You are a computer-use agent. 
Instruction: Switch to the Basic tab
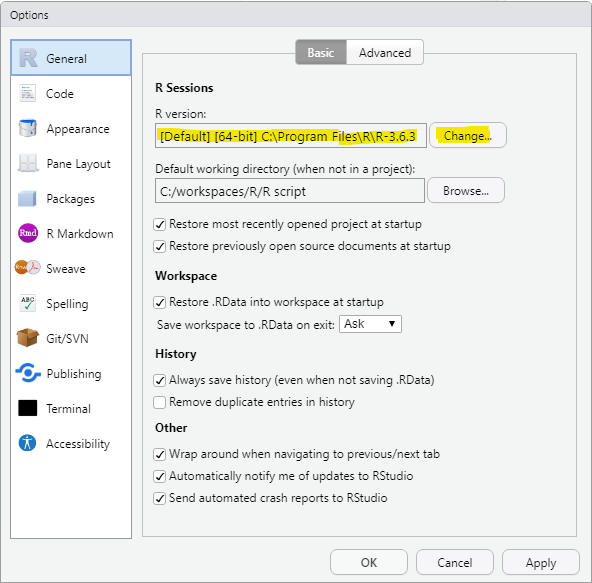pyautogui.click(x=321, y=52)
